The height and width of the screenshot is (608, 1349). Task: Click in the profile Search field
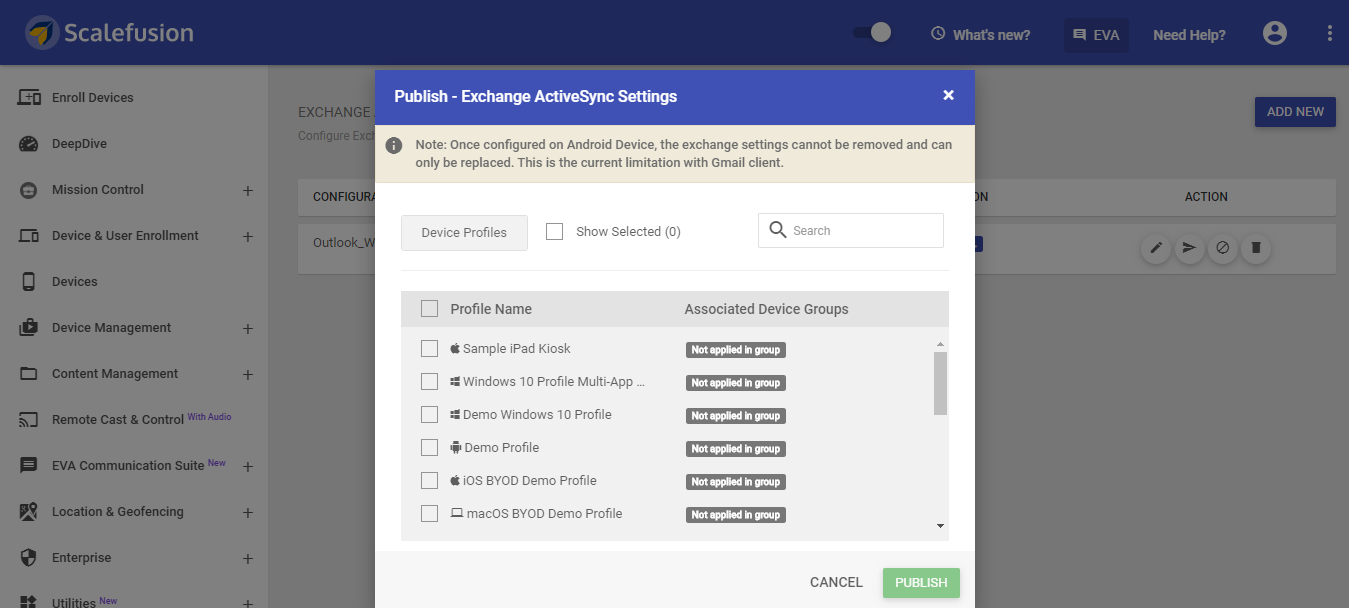click(851, 230)
